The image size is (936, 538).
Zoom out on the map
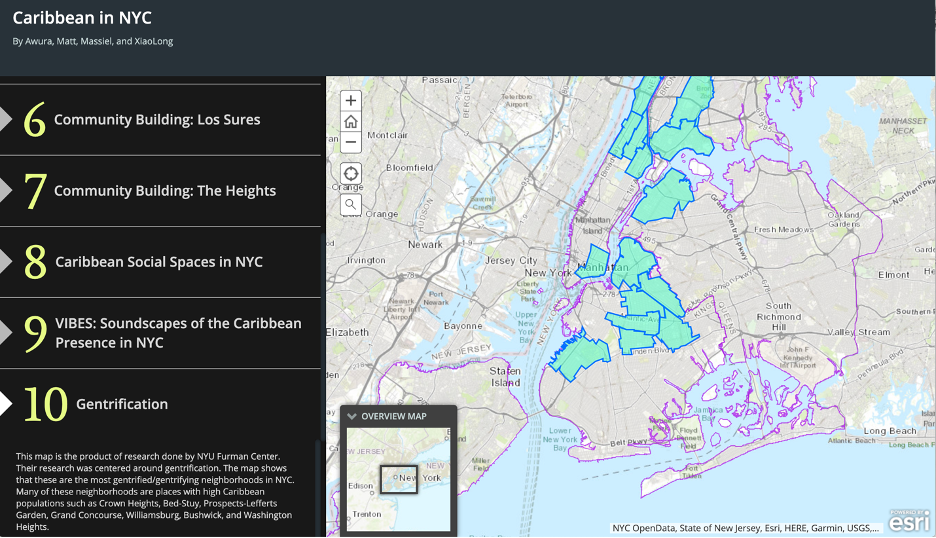(350, 143)
